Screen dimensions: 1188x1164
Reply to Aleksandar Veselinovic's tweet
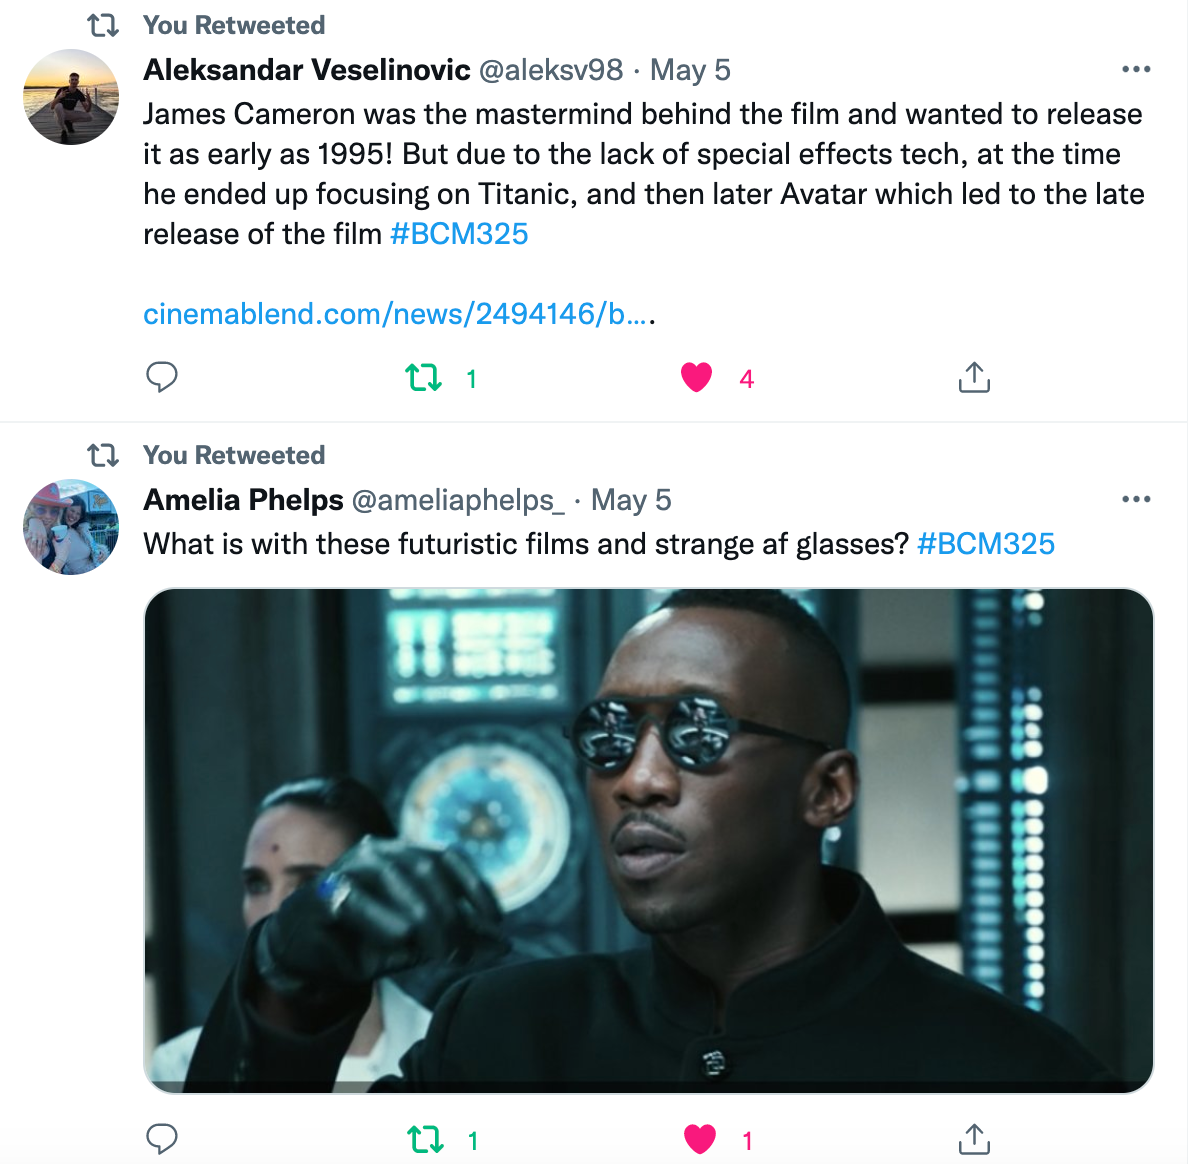click(162, 377)
